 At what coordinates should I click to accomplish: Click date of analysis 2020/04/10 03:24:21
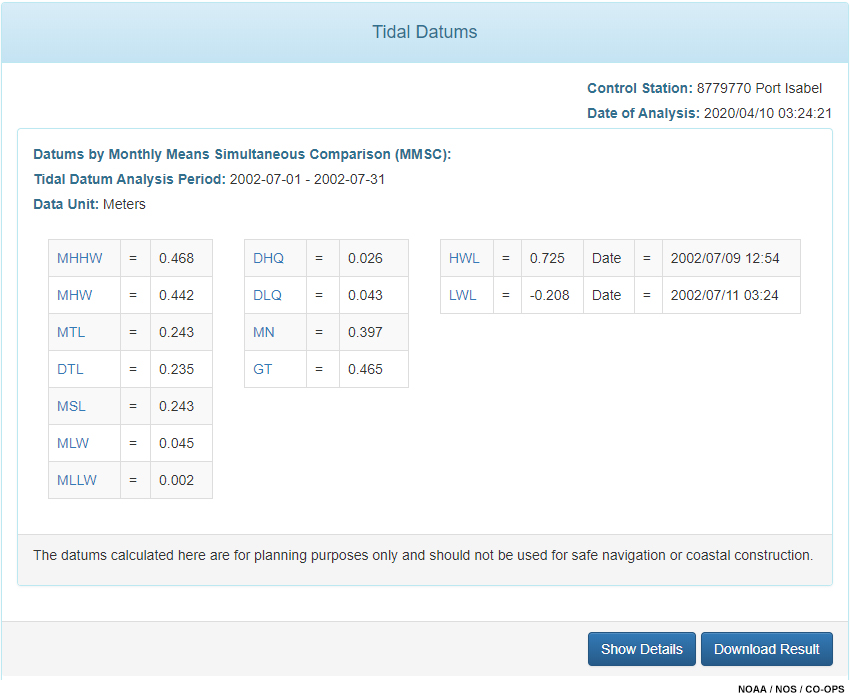(767, 113)
